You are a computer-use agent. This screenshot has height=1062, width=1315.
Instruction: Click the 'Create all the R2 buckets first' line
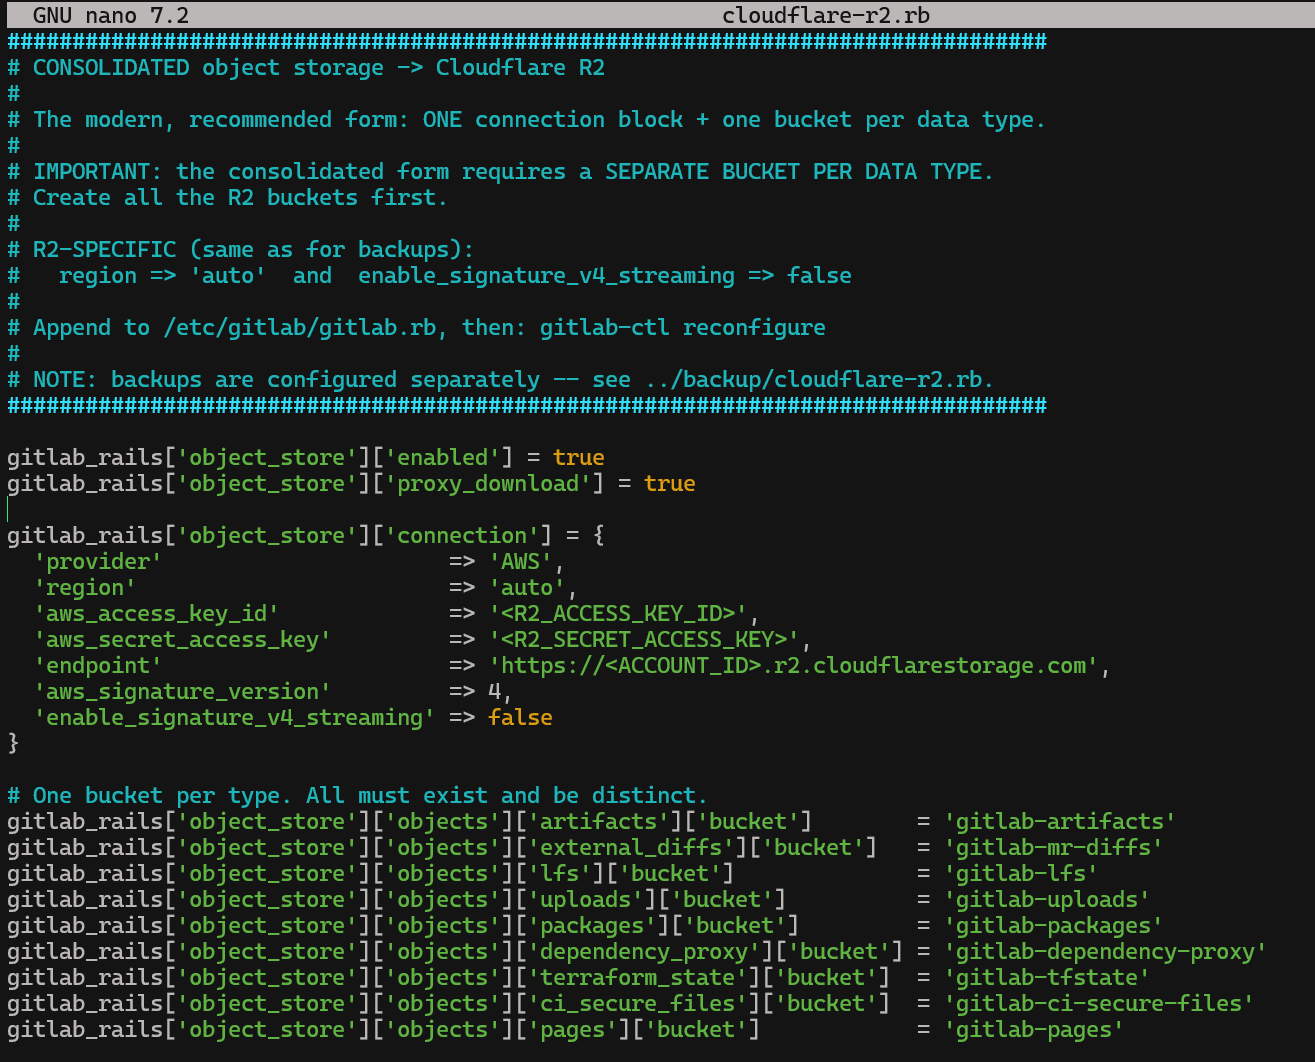(227, 198)
